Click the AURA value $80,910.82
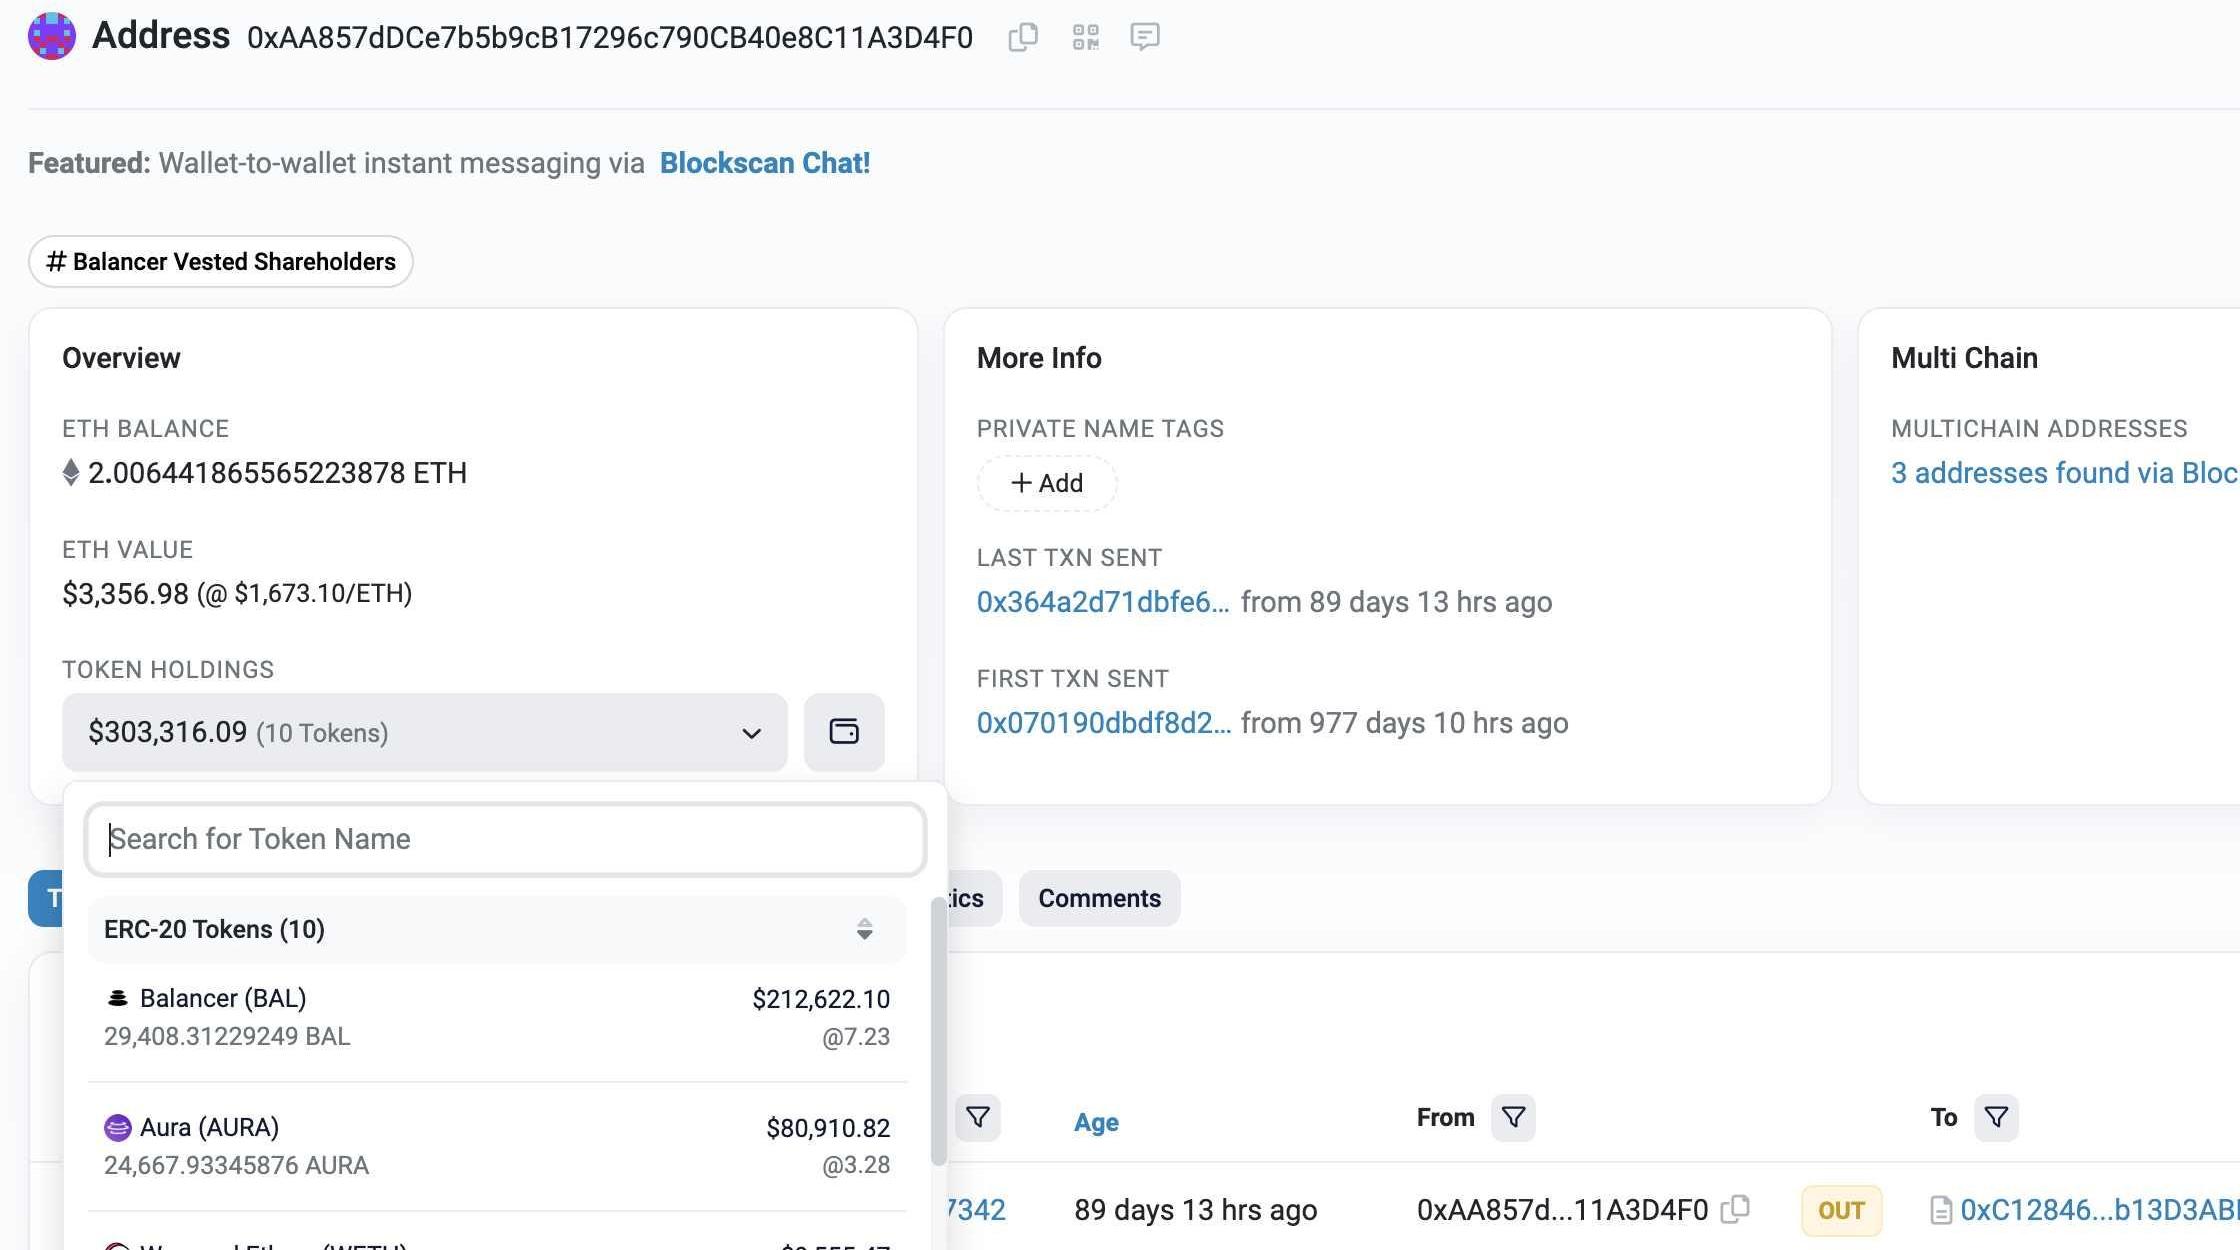The height and width of the screenshot is (1250, 2240). 828,1128
